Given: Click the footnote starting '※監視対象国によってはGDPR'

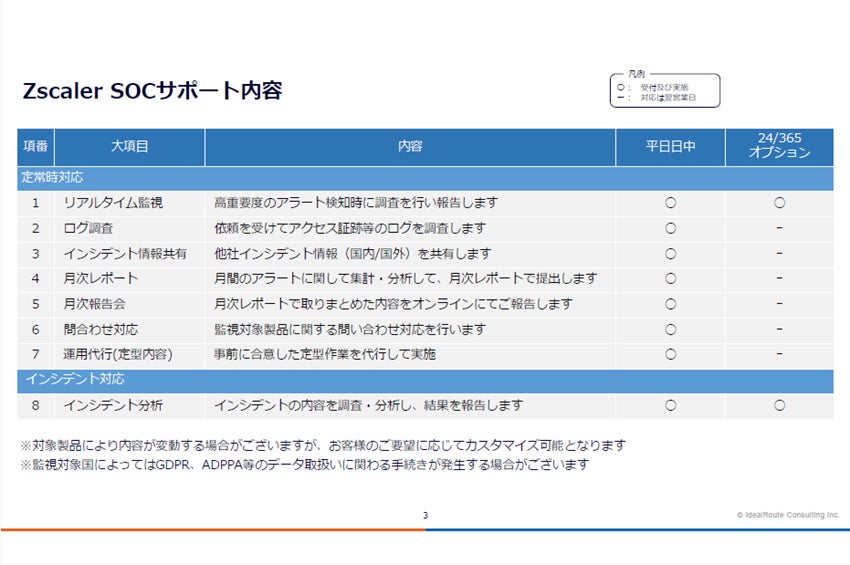Looking at the screenshot, I should [x=305, y=465].
